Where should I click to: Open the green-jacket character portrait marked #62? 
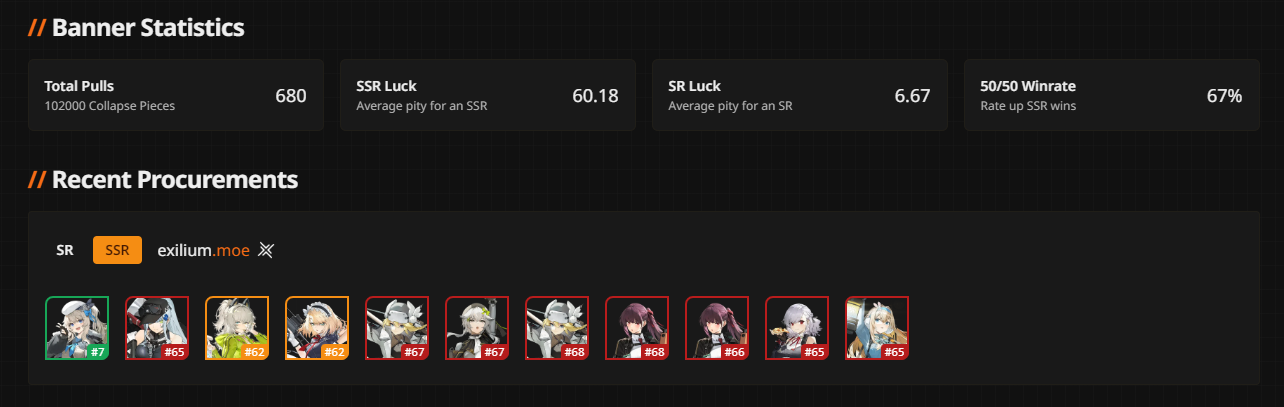237,328
